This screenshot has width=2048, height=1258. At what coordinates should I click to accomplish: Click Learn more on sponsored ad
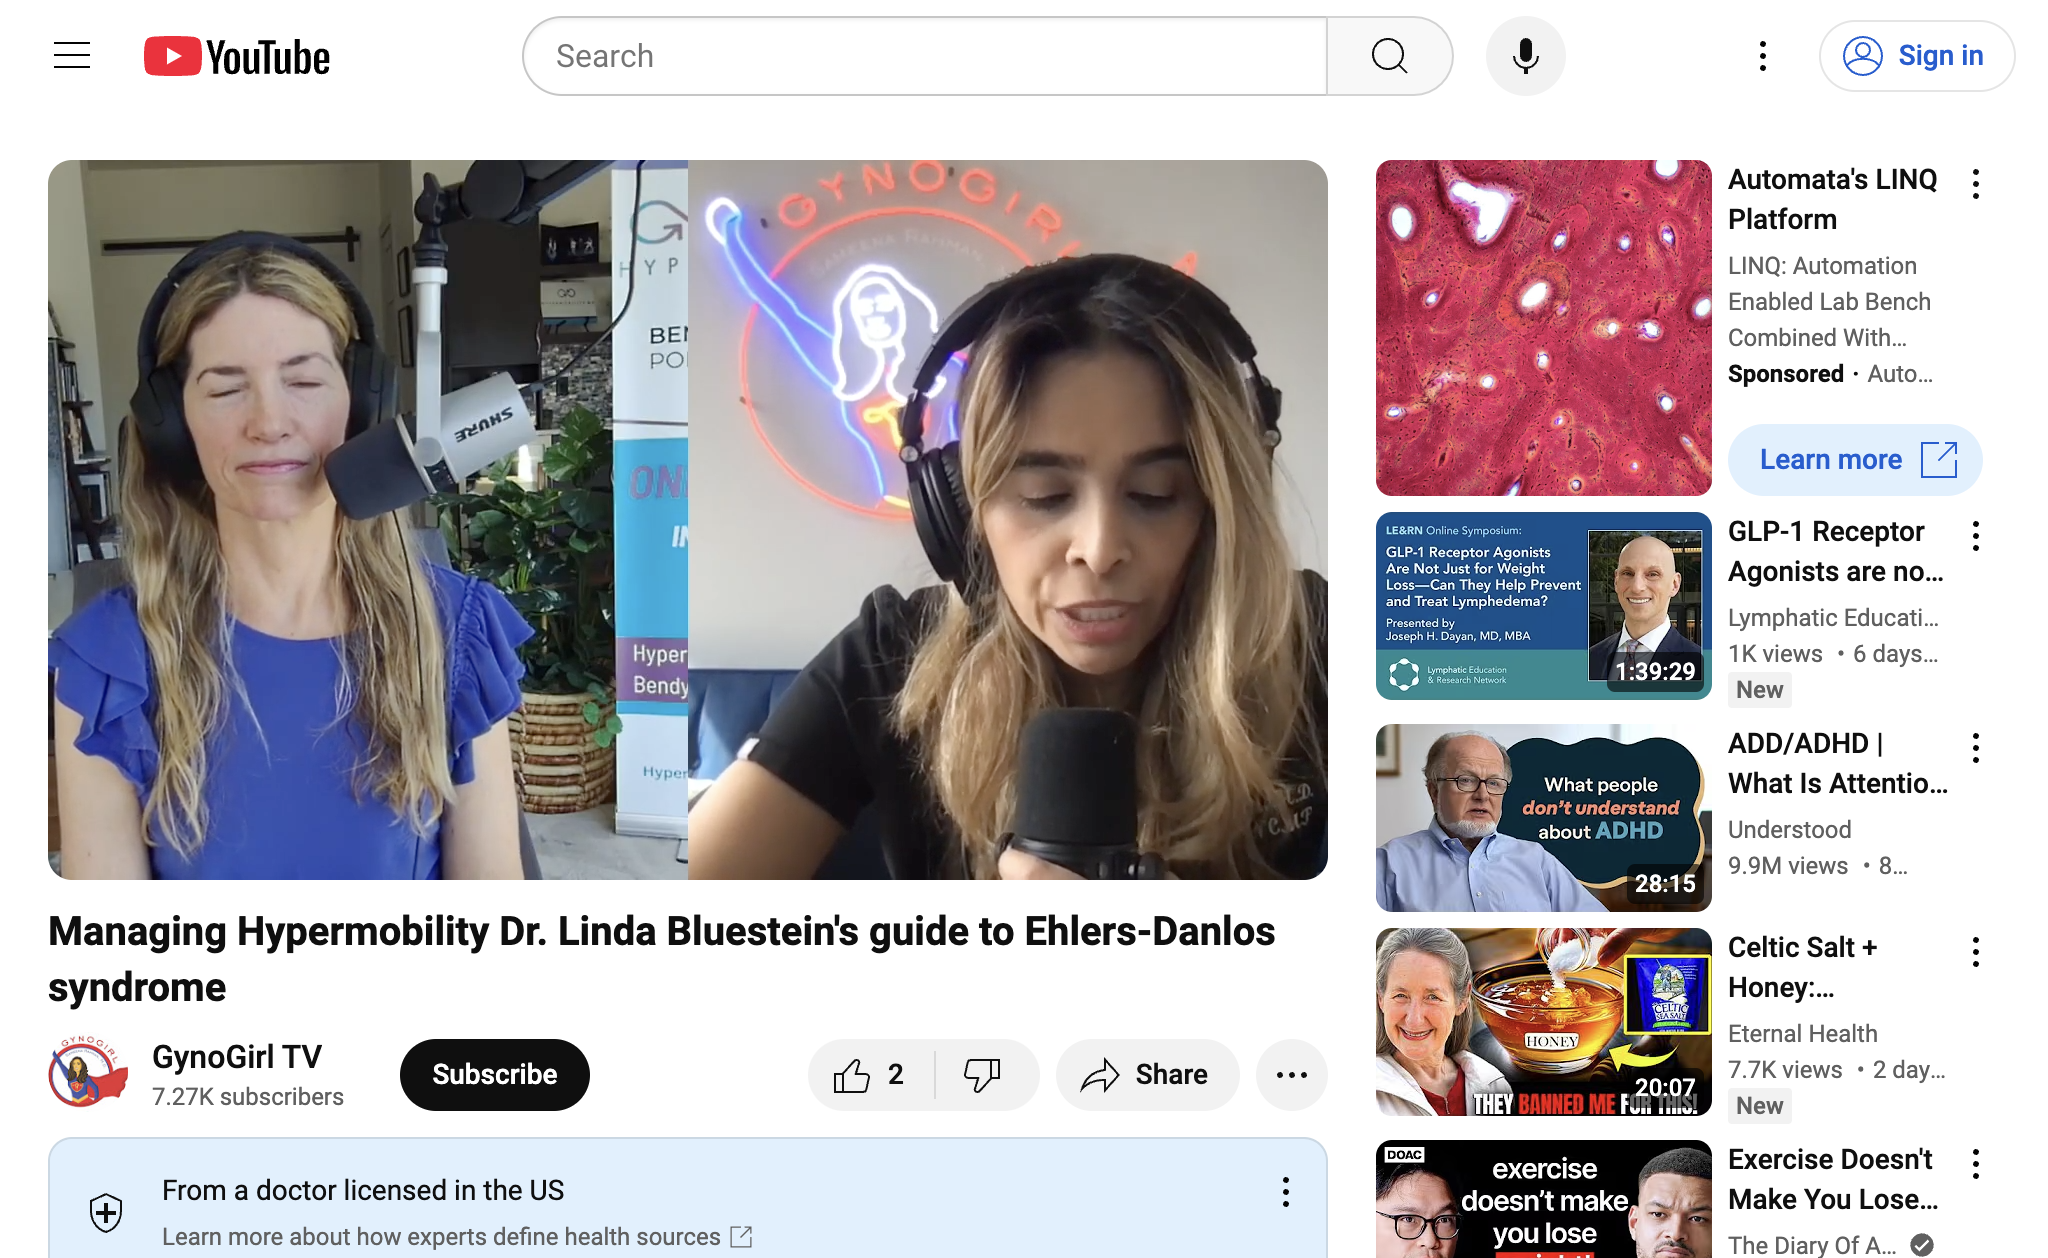1855,460
